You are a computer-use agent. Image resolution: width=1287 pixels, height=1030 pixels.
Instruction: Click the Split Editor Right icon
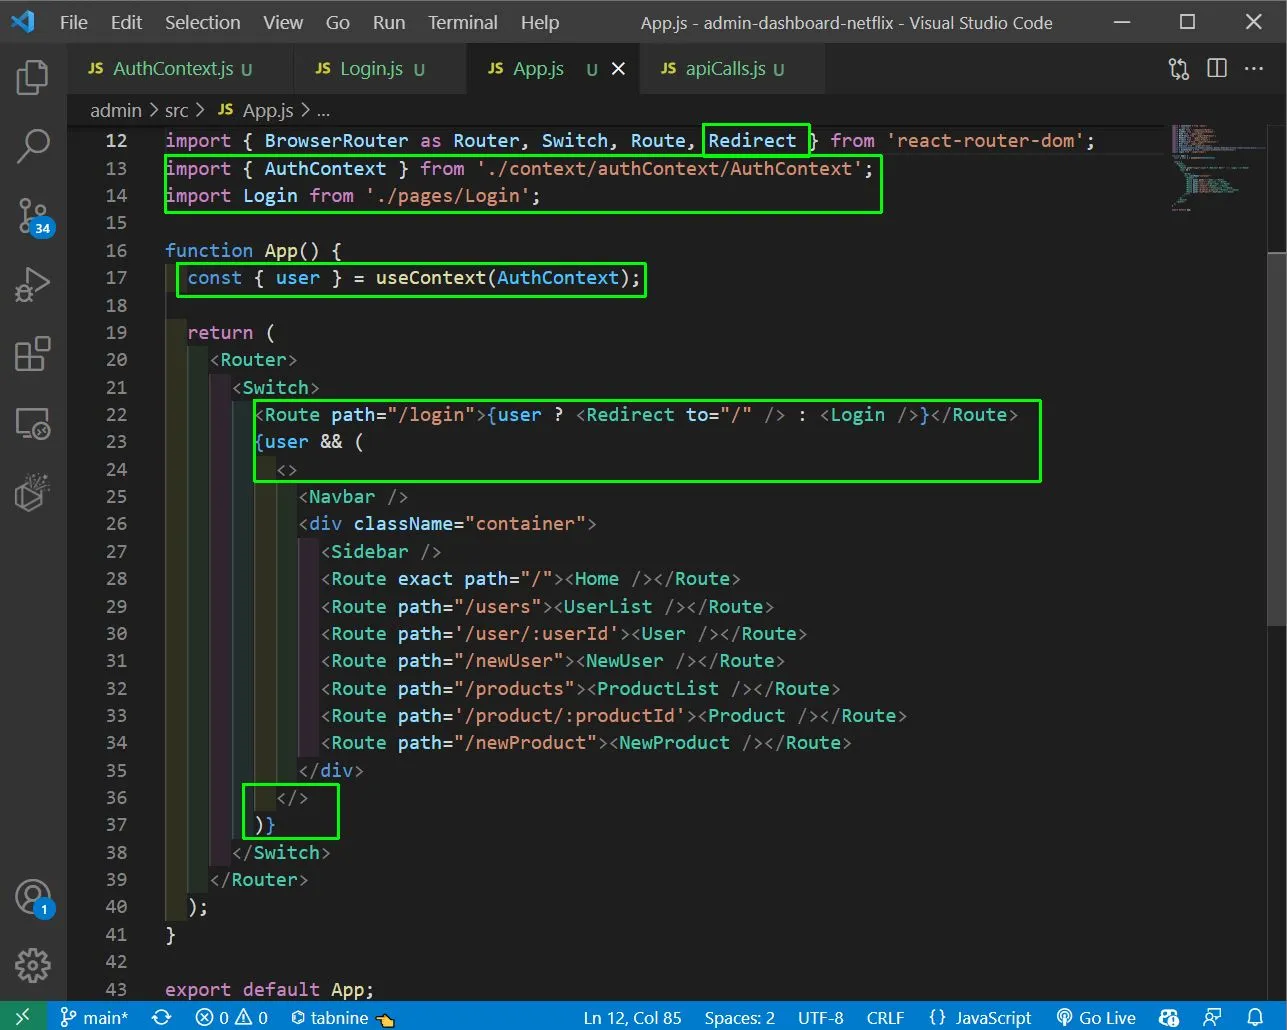point(1217,69)
